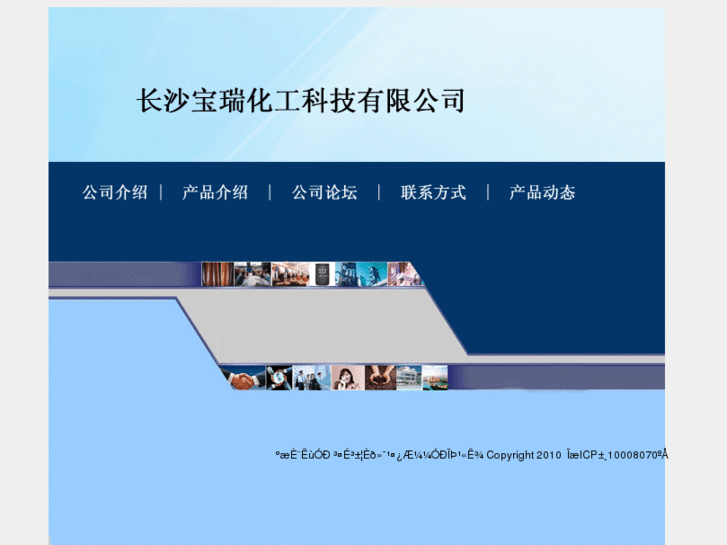Viewport: 727px width, 545px height.
Task: Select the white office building thumbnail
Action: pos(409,378)
